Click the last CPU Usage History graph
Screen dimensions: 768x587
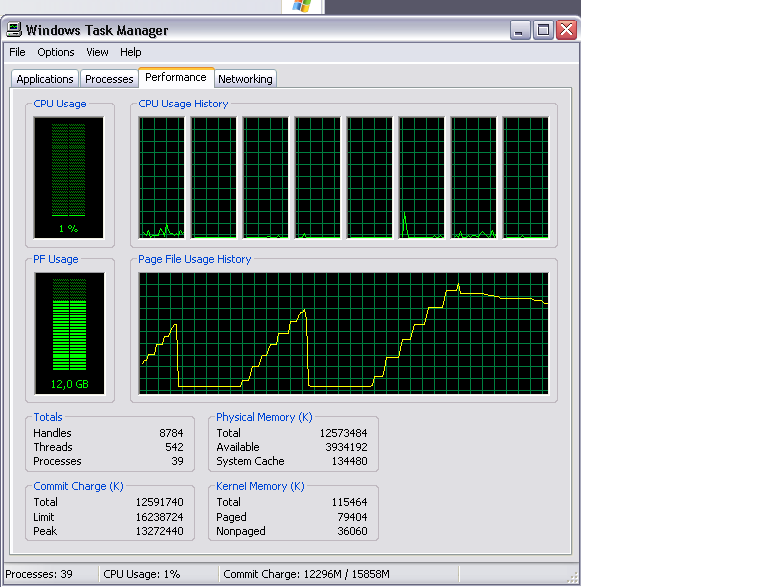click(525, 178)
